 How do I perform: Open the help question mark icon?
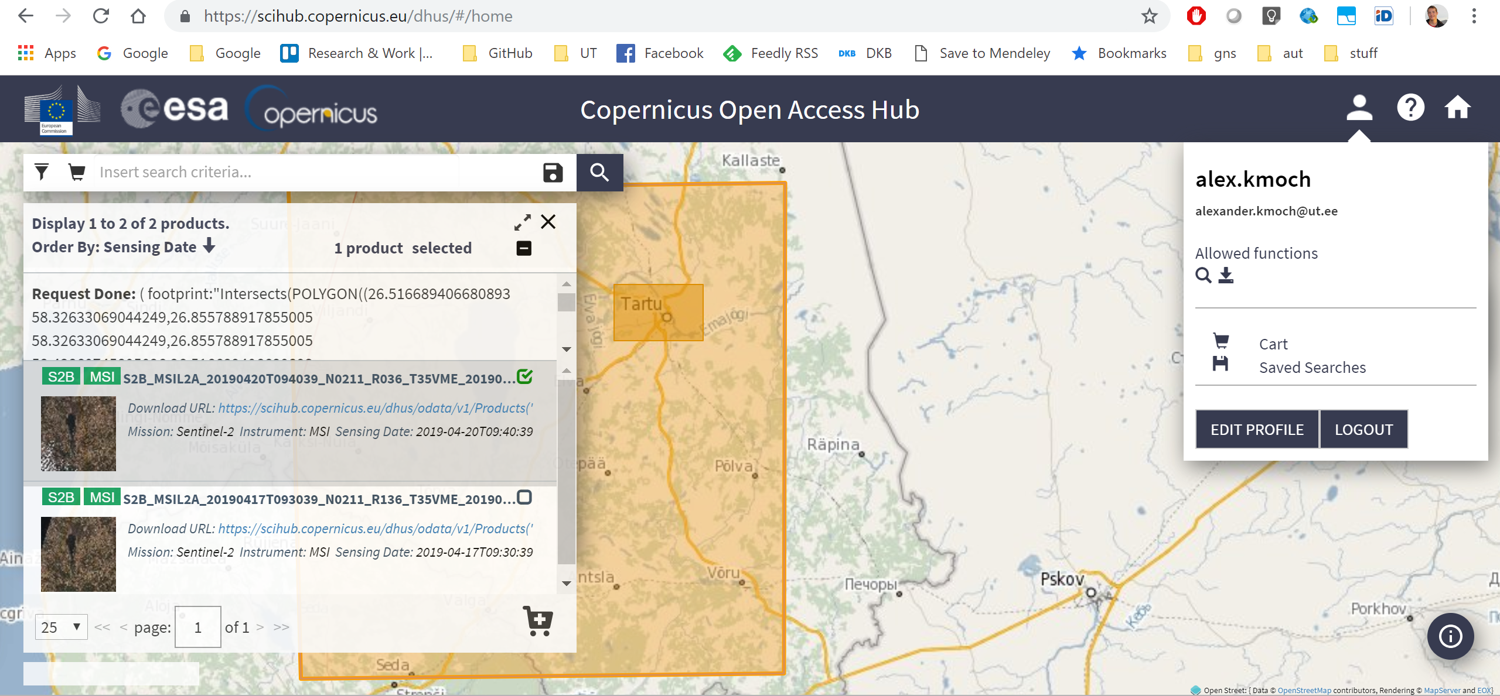1410,107
